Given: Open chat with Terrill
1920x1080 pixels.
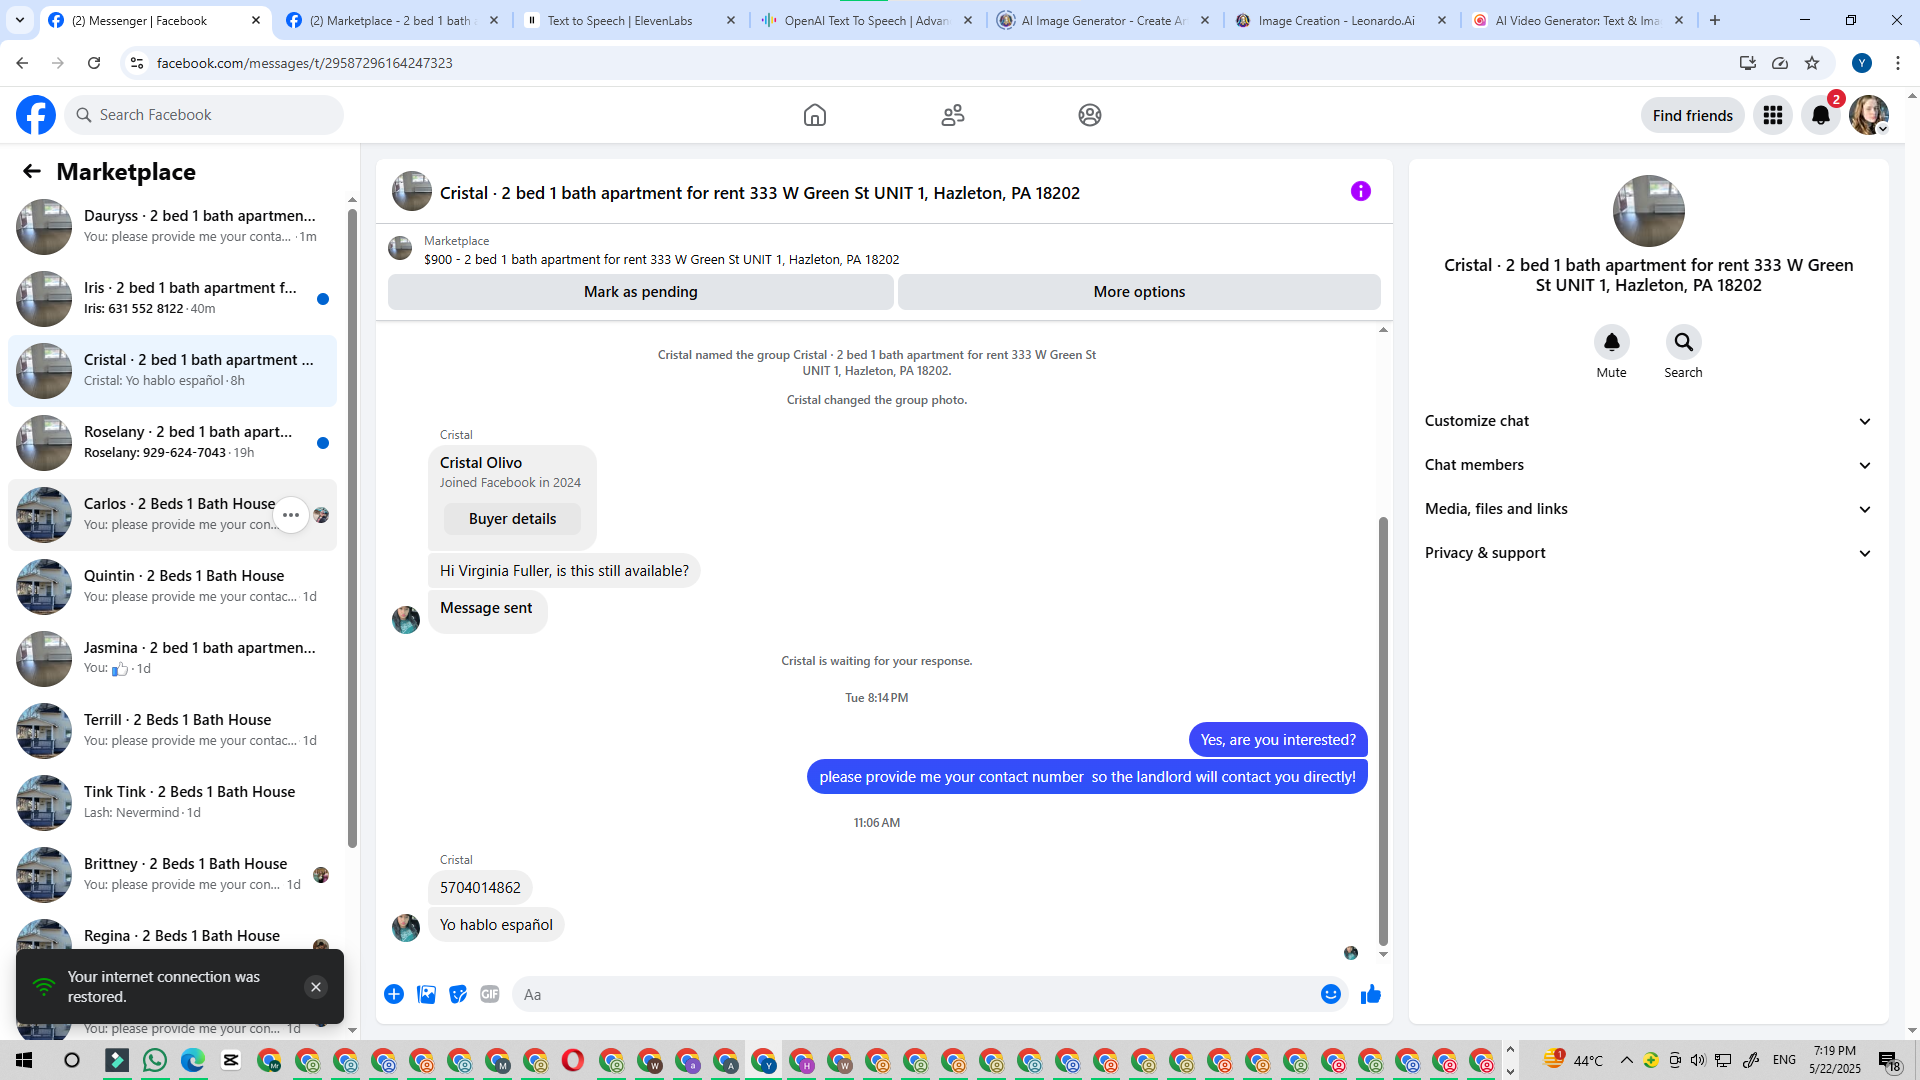Looking at the screenshot, I should pyautogui.click(x=172, y=731).
